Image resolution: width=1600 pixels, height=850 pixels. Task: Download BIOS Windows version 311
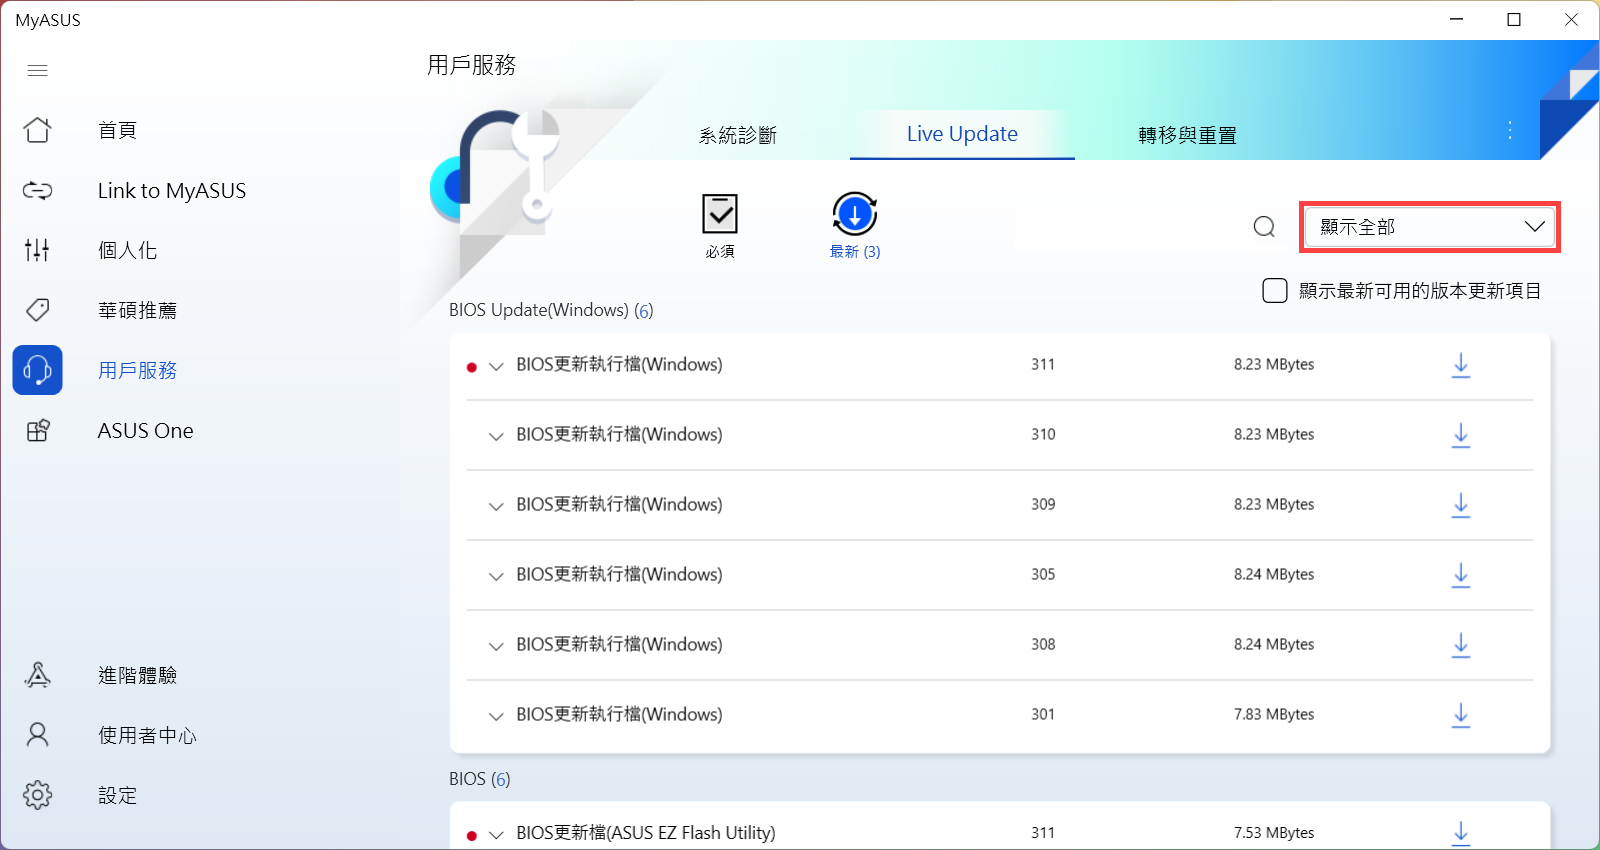1461,365
